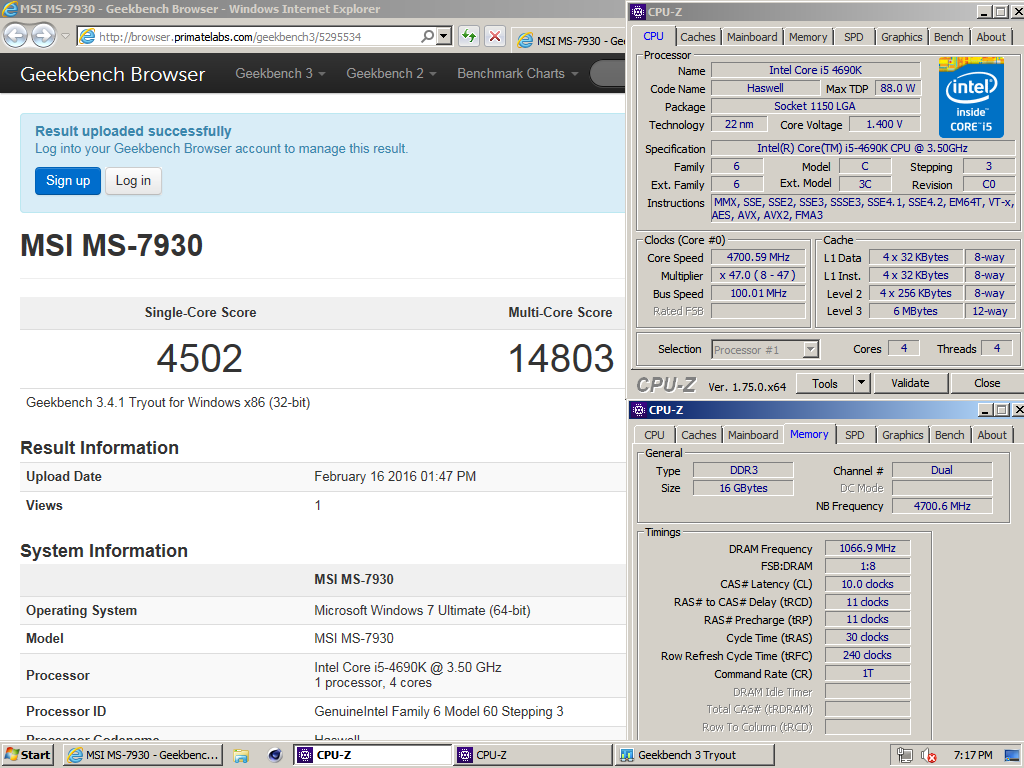Click the search magnifier in address bar
This screenshot has height=768, width=1024.
click(x=427, y=37)
